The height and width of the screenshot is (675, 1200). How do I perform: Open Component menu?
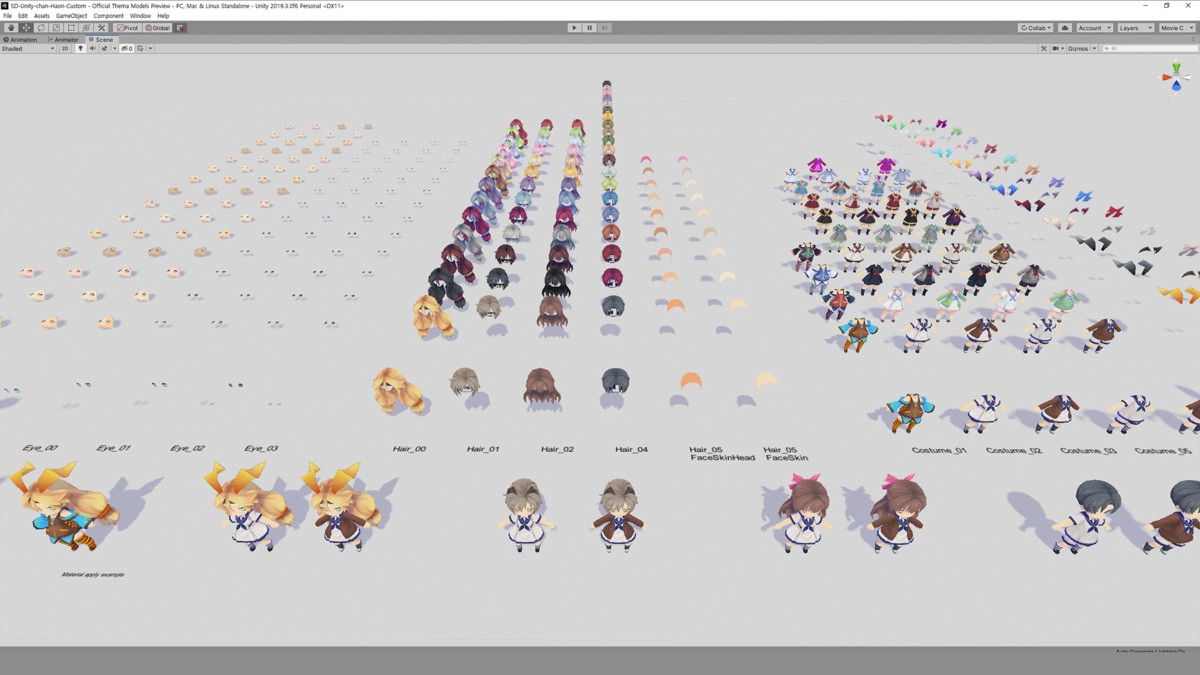(109, 16)
